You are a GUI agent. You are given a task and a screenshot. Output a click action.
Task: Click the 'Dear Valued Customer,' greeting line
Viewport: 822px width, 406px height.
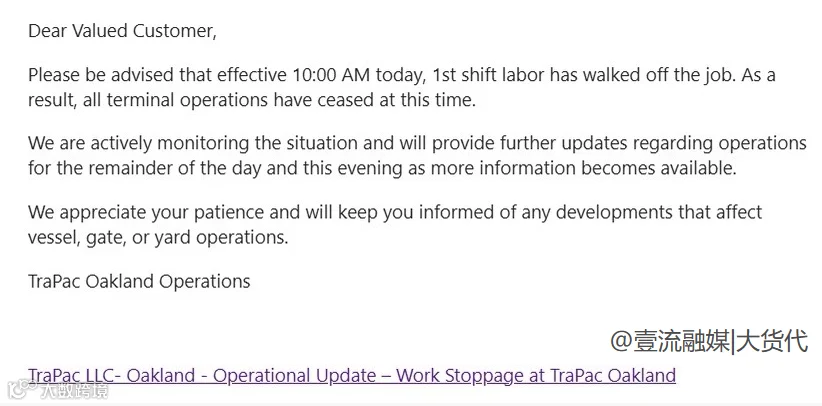pos(122,31)
